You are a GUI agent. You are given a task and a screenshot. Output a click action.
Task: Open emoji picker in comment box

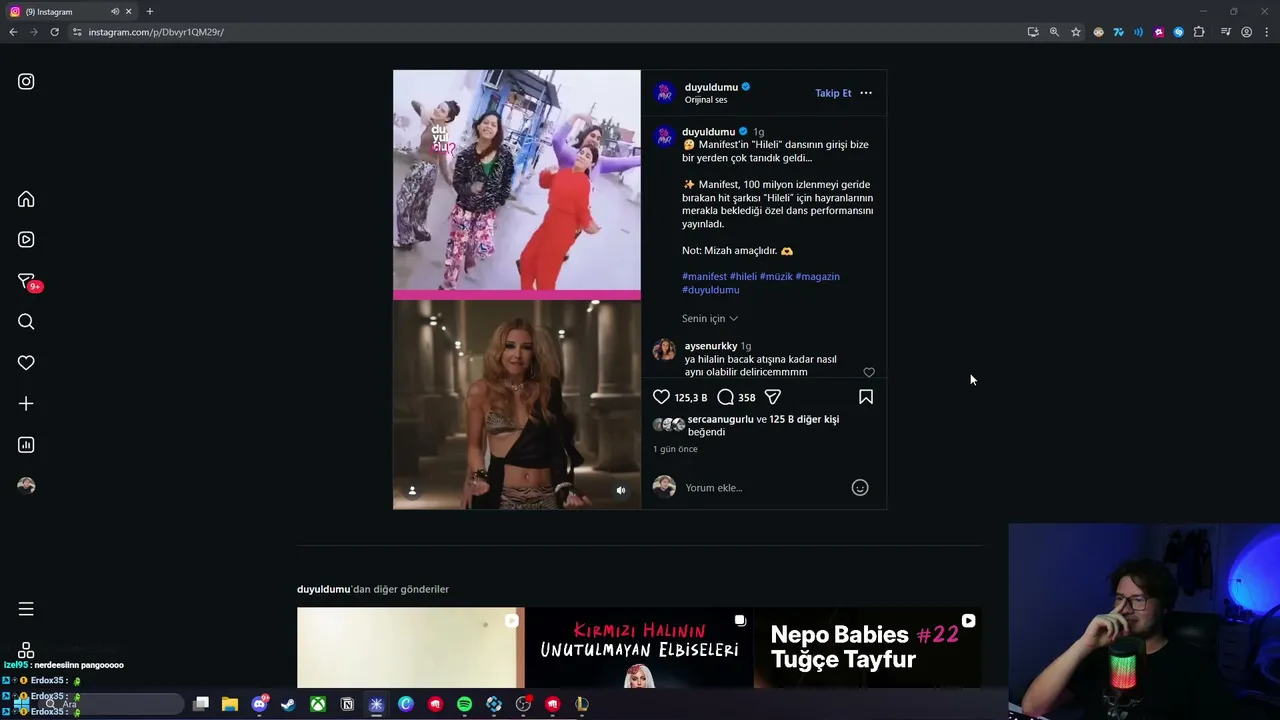pyautogui.click(x=860, y=488)
